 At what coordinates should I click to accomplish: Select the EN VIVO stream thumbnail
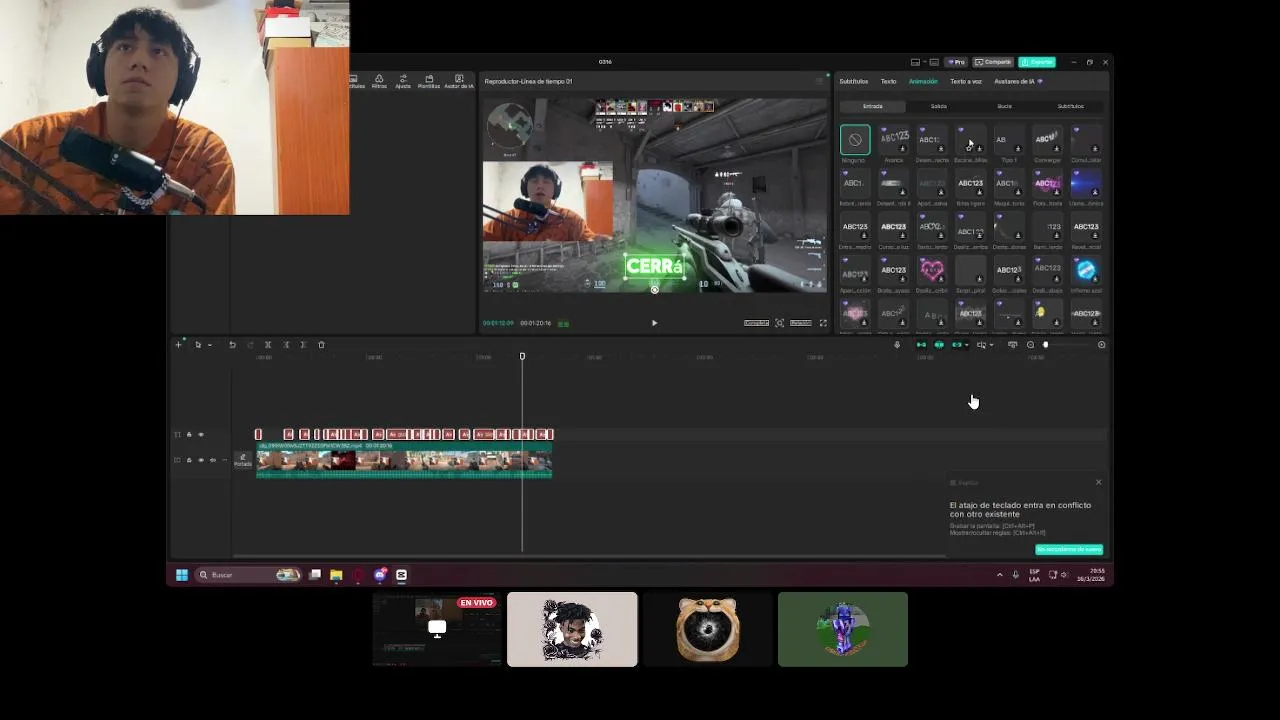[437, 629]
